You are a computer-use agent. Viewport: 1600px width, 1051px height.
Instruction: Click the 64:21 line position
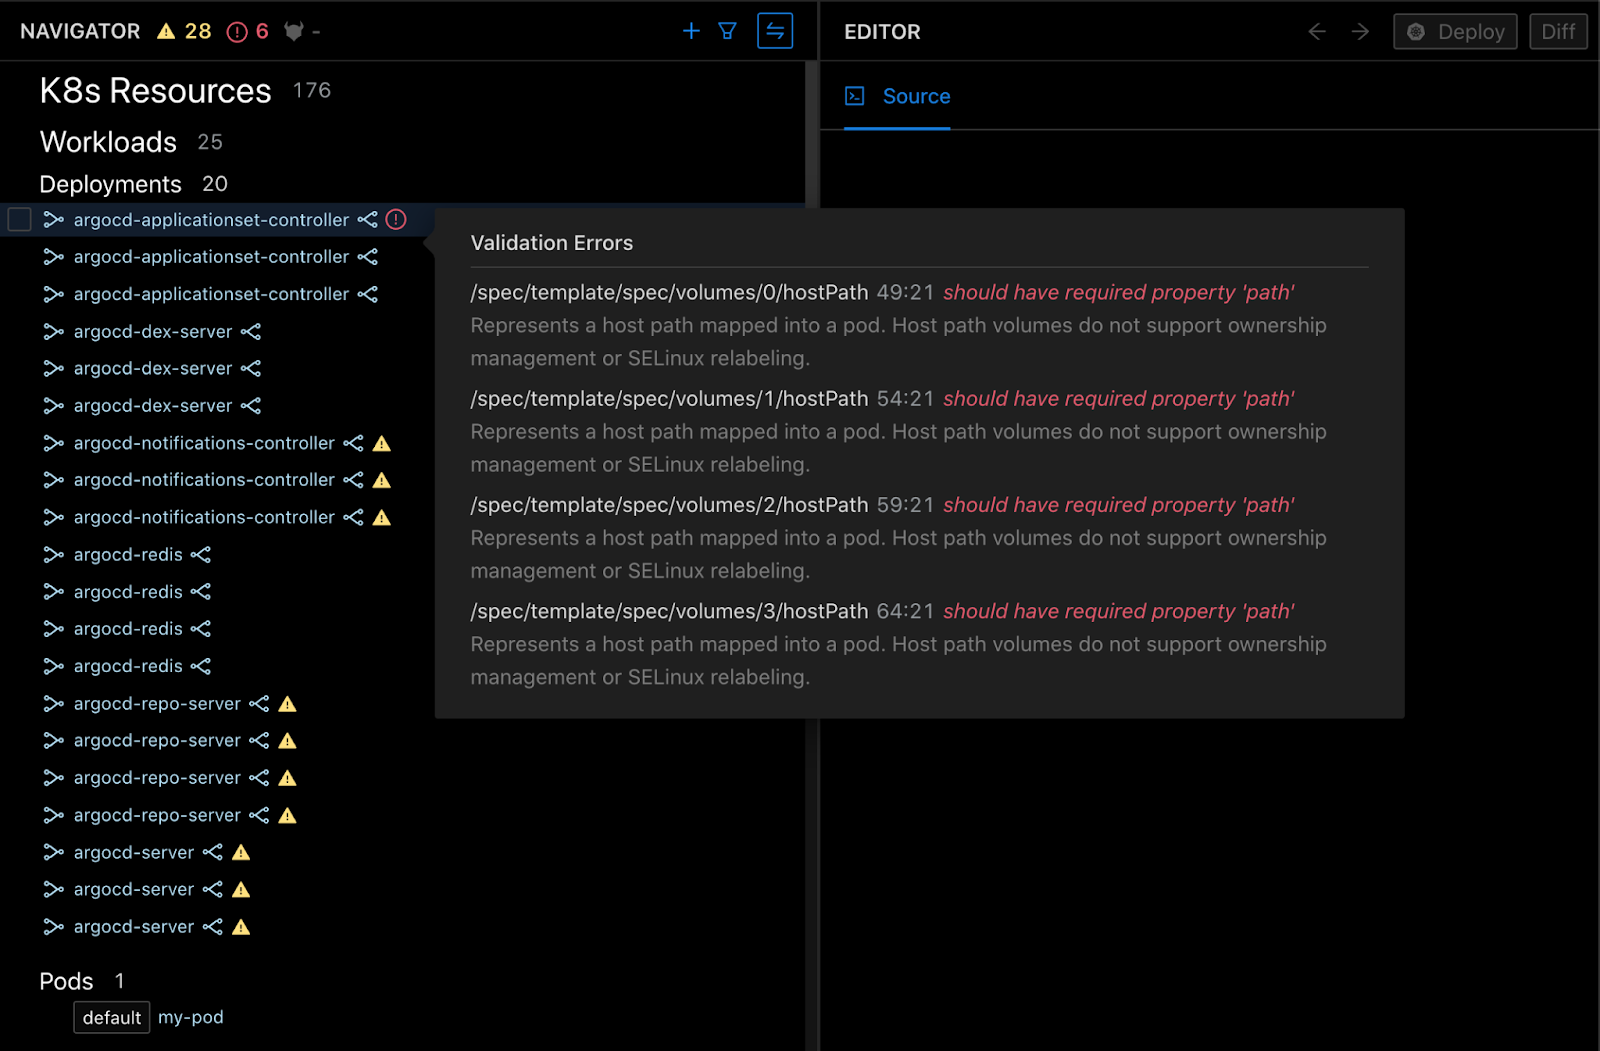tap(905, 611)
